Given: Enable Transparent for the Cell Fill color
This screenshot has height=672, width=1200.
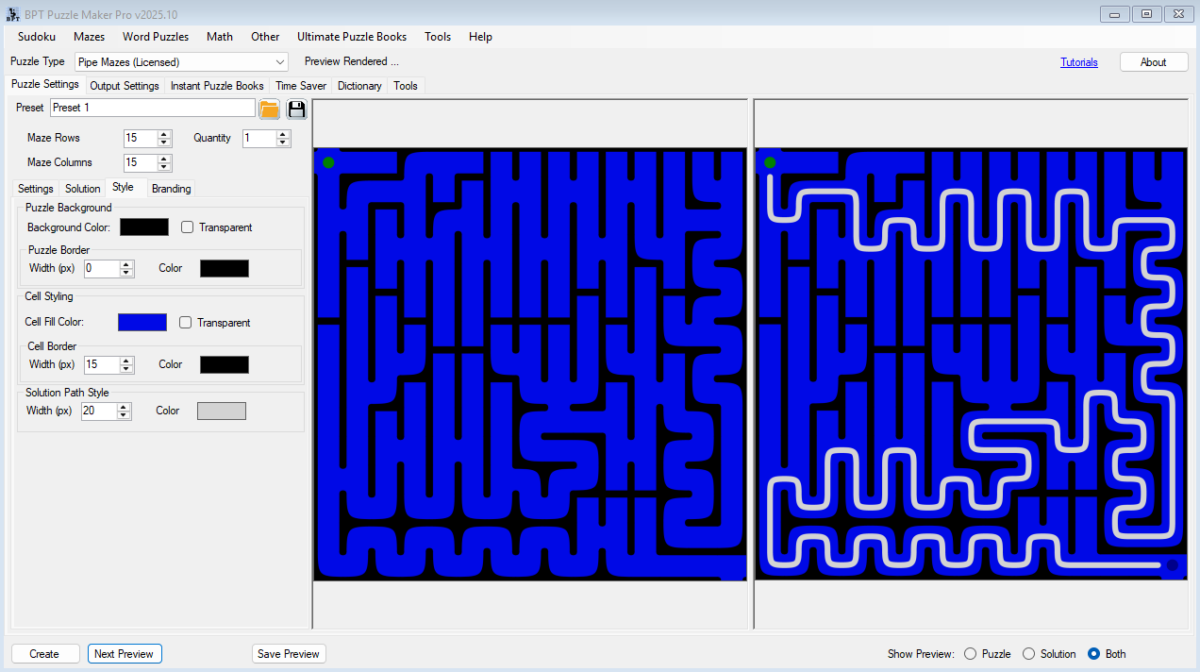Looking at the screenshot, I should click(187, 322).
